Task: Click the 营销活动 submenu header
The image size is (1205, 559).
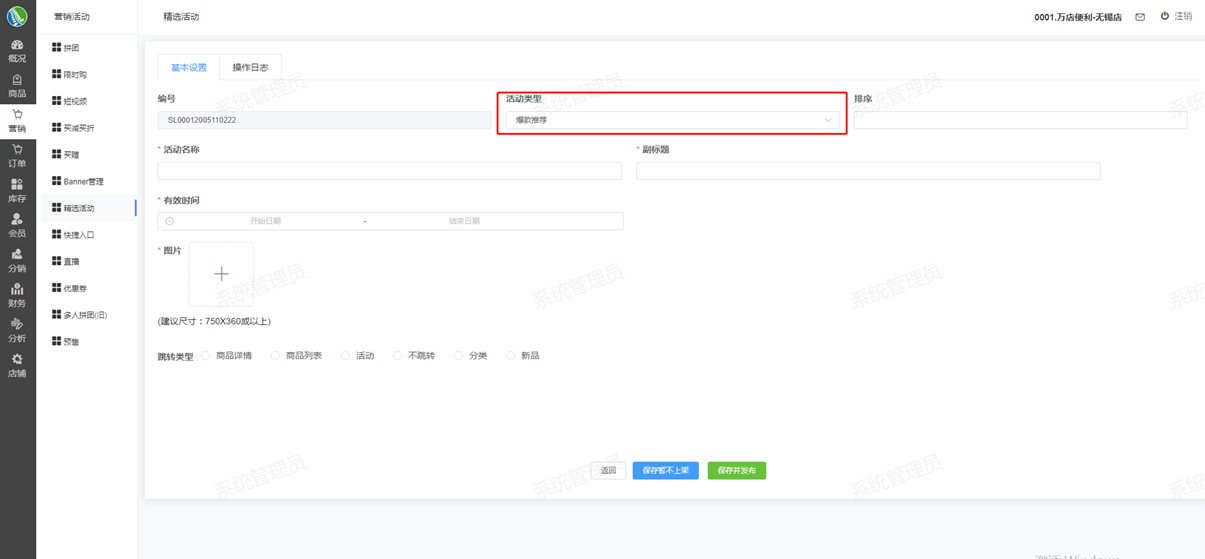Action: click(x=72, y=17)
